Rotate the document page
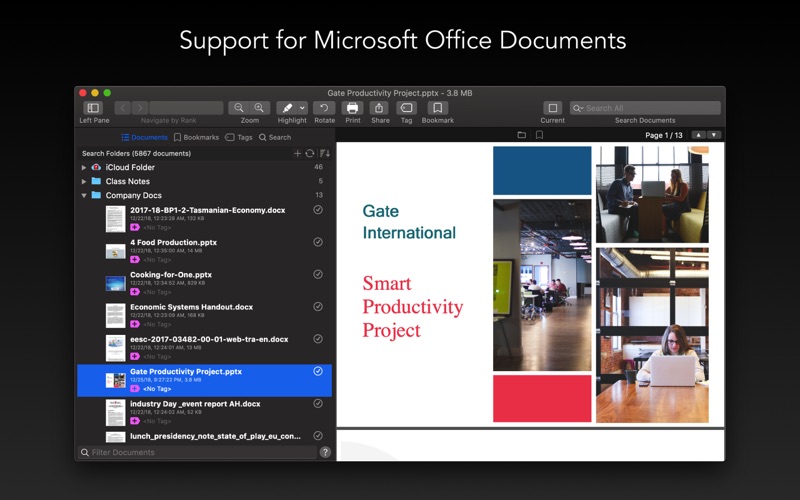Viewport: 800px width, 500px height. [323, 108]
